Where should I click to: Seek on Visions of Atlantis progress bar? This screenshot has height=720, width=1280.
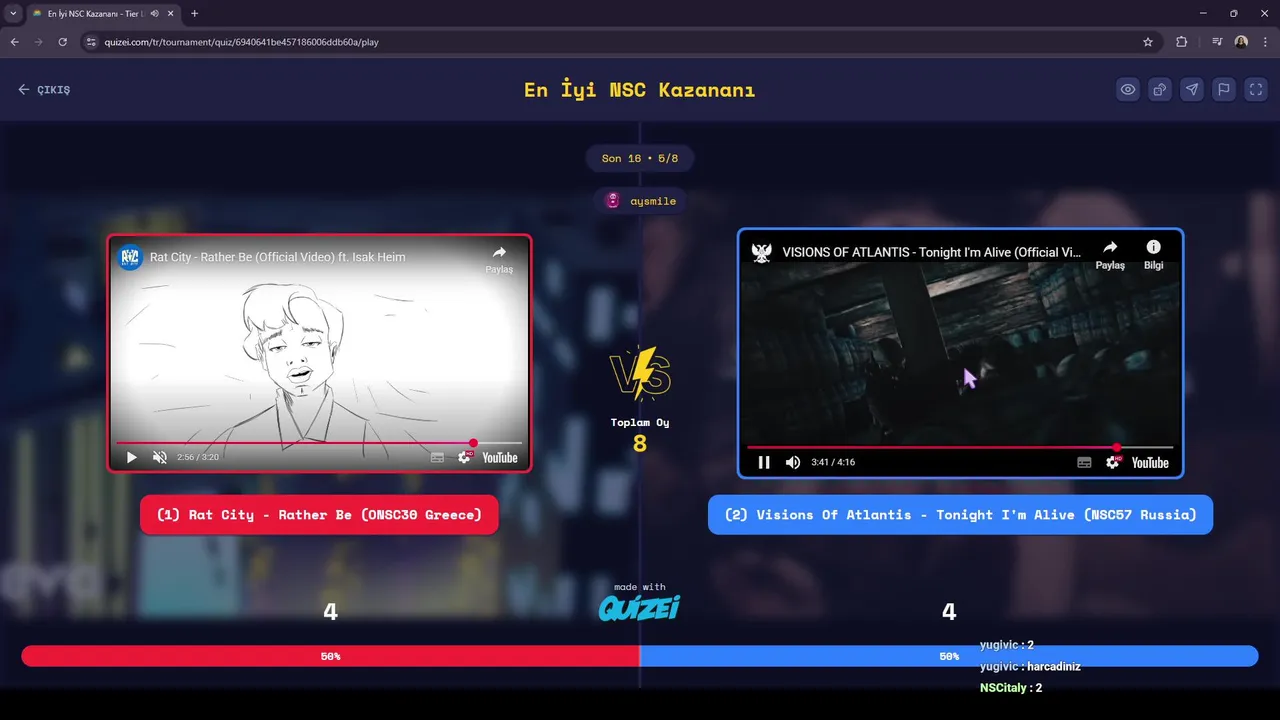point(960,447)
